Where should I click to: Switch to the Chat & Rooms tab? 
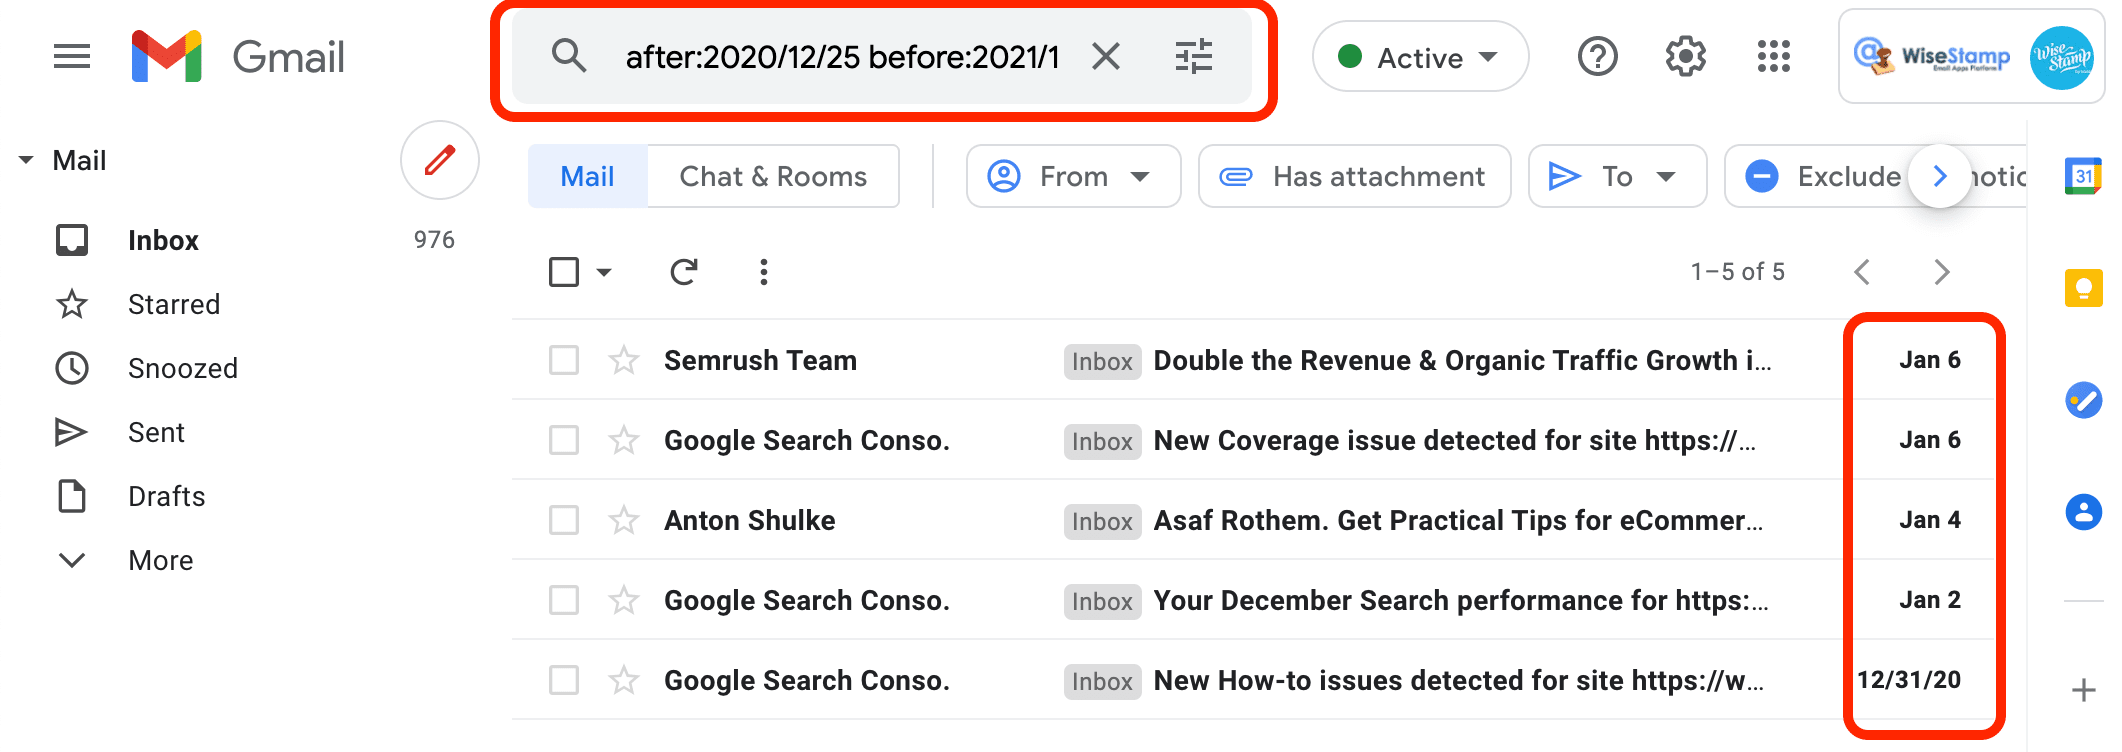pyautogui.click(x=773, y=177)
